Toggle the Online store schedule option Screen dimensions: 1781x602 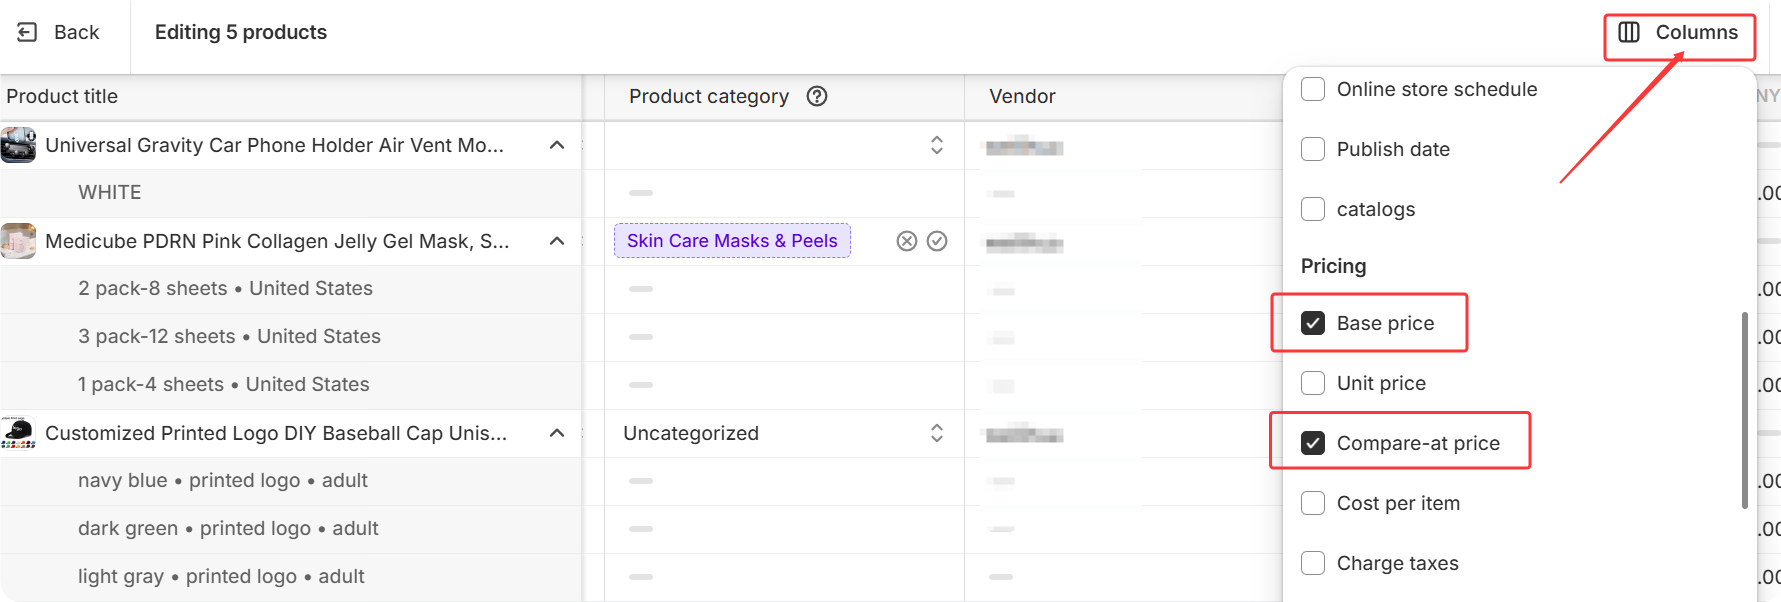pos(1313,89)
